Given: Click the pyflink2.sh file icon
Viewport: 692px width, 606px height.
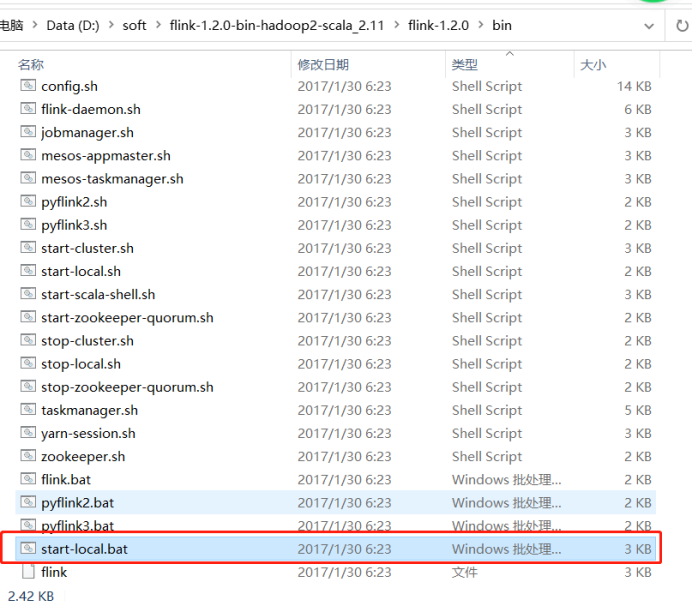Looking at the screenshot, I should [28, 201].
